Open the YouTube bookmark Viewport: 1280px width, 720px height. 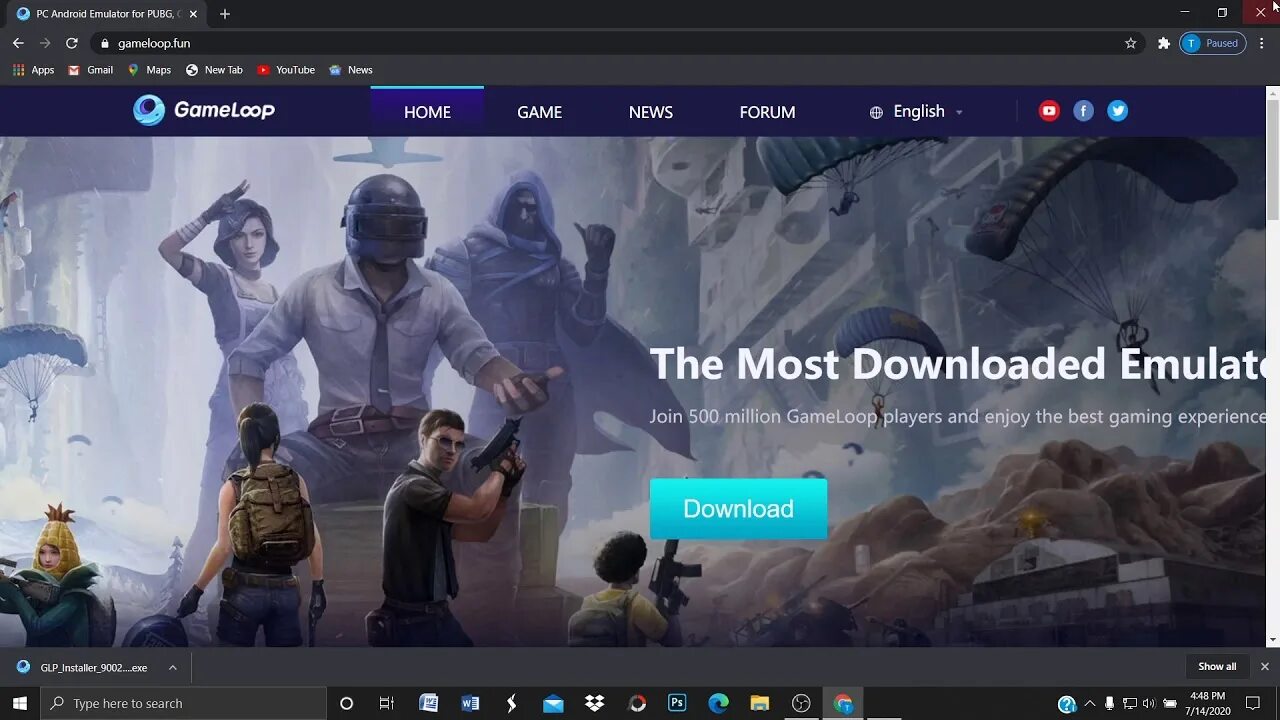point(286,70)
